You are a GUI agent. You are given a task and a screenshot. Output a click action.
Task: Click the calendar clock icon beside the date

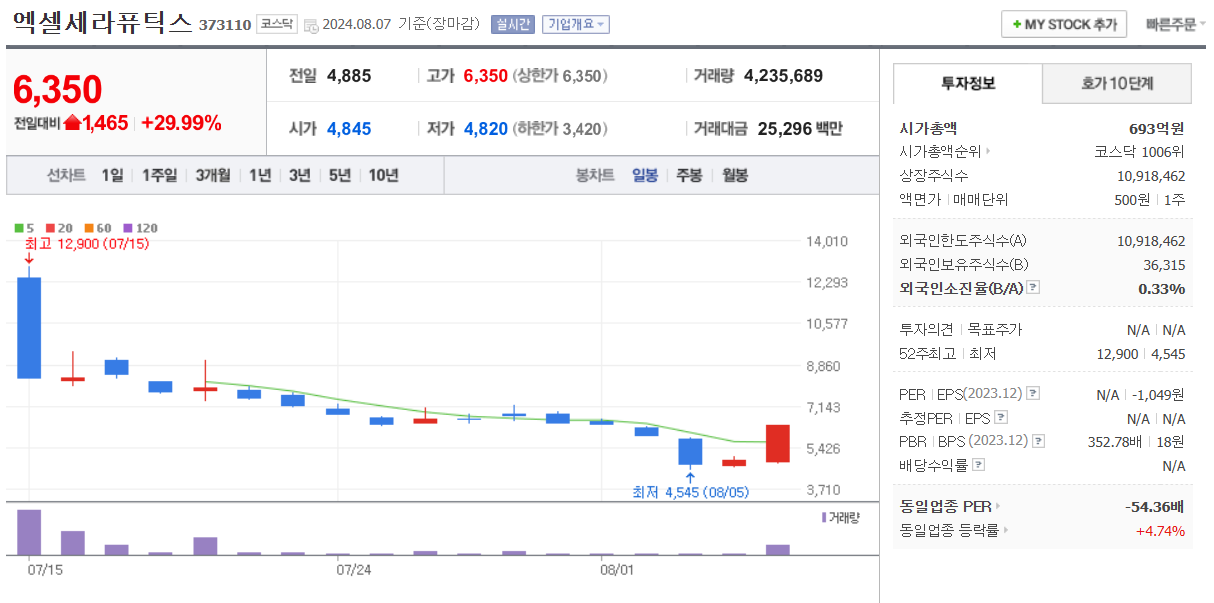coord(311,25)
